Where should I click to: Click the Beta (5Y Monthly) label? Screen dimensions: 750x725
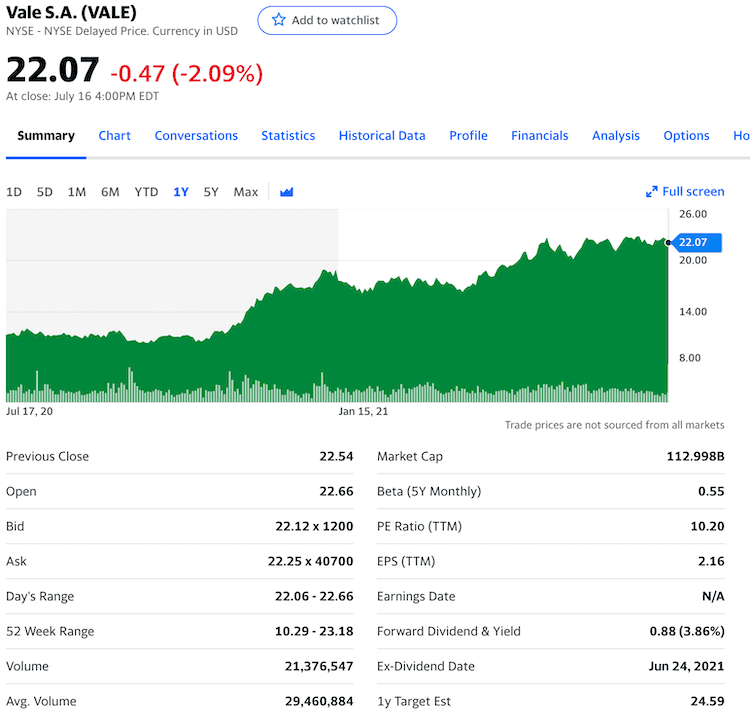coord(429,491)
